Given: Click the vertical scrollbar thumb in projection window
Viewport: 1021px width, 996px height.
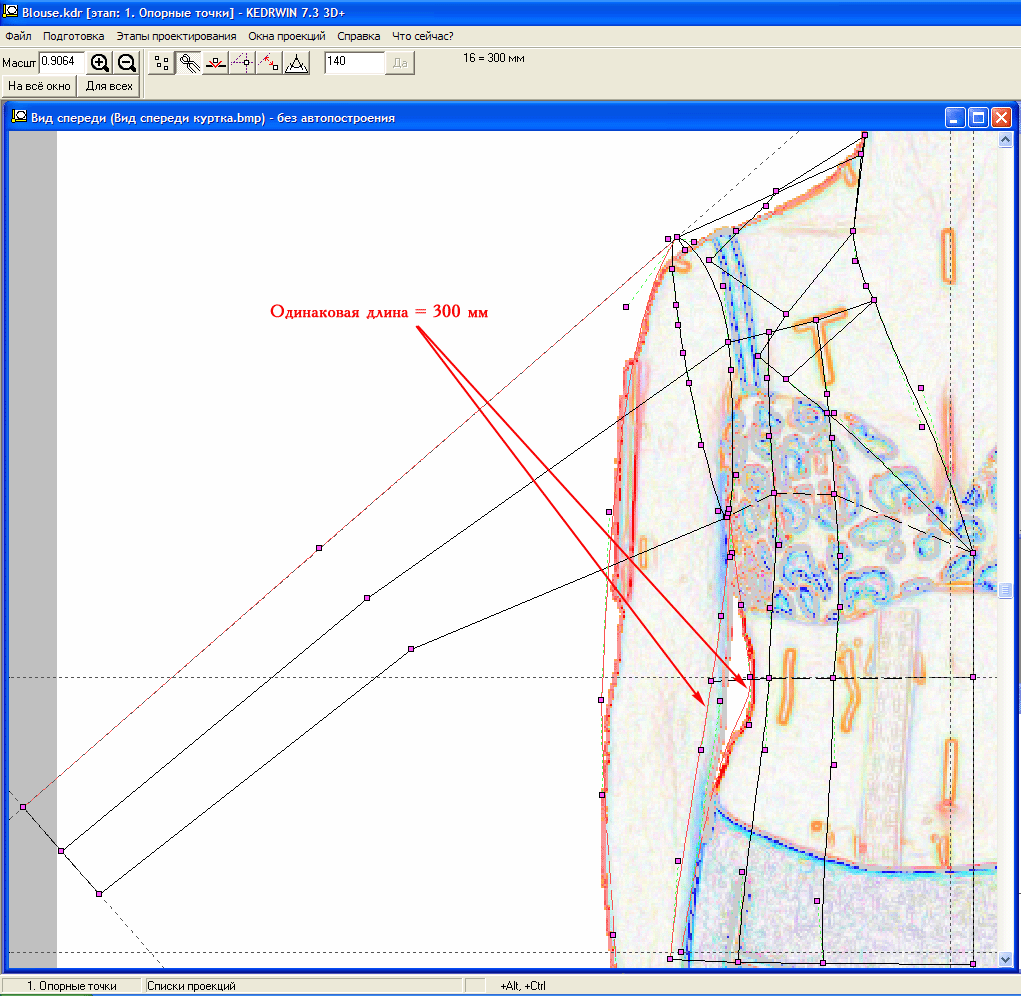Looking at the screenshot, I should 1006,591.
